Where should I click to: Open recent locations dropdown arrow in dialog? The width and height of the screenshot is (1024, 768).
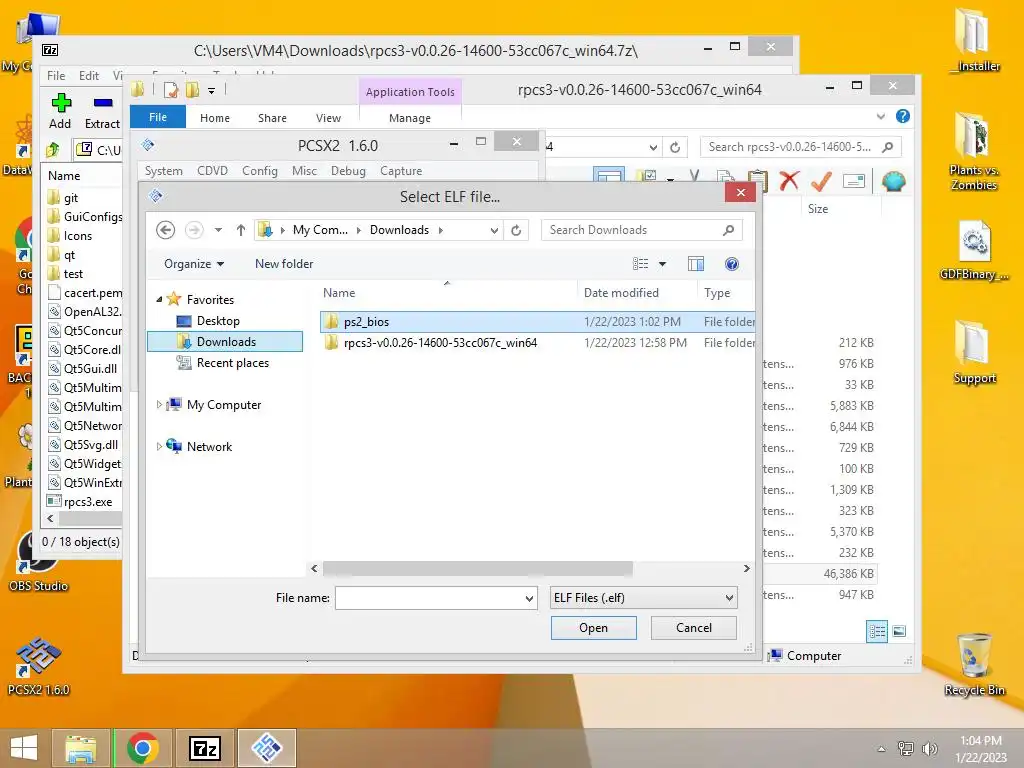coord(218,230)
